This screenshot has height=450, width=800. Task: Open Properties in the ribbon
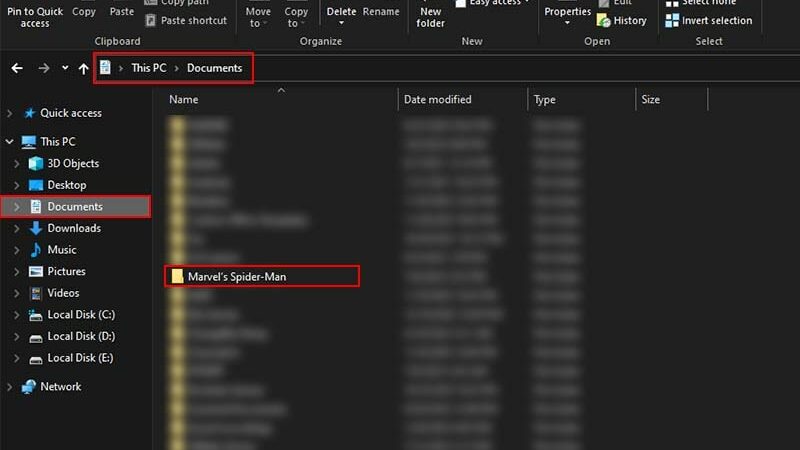tap(567, 11)
